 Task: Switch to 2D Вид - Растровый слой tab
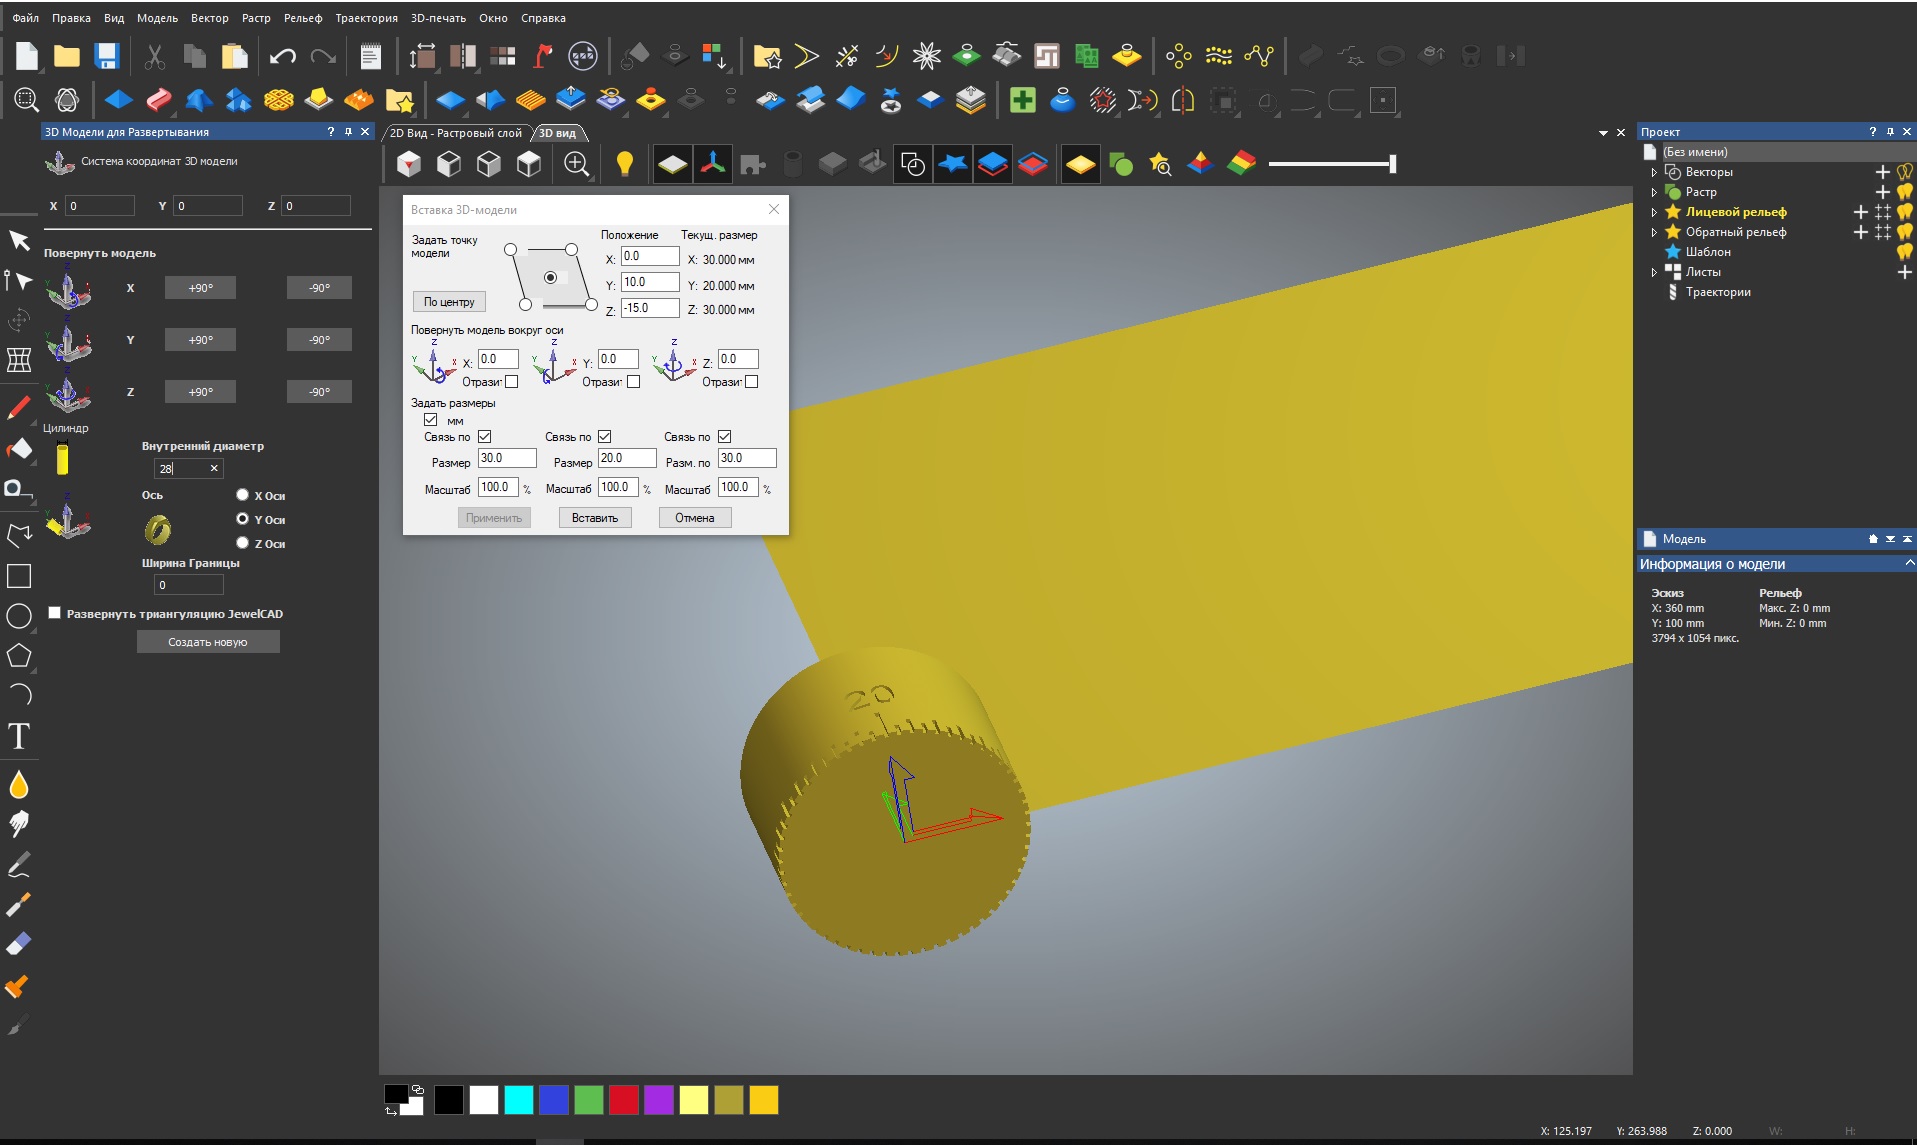click(456, 133)
